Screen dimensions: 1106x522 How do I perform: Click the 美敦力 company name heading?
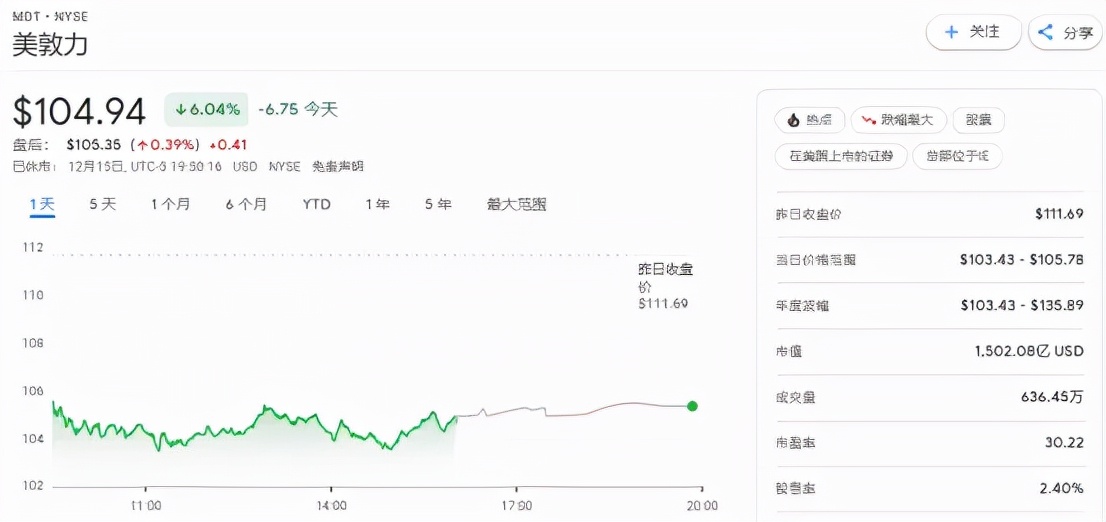click(x=50, y=45)
